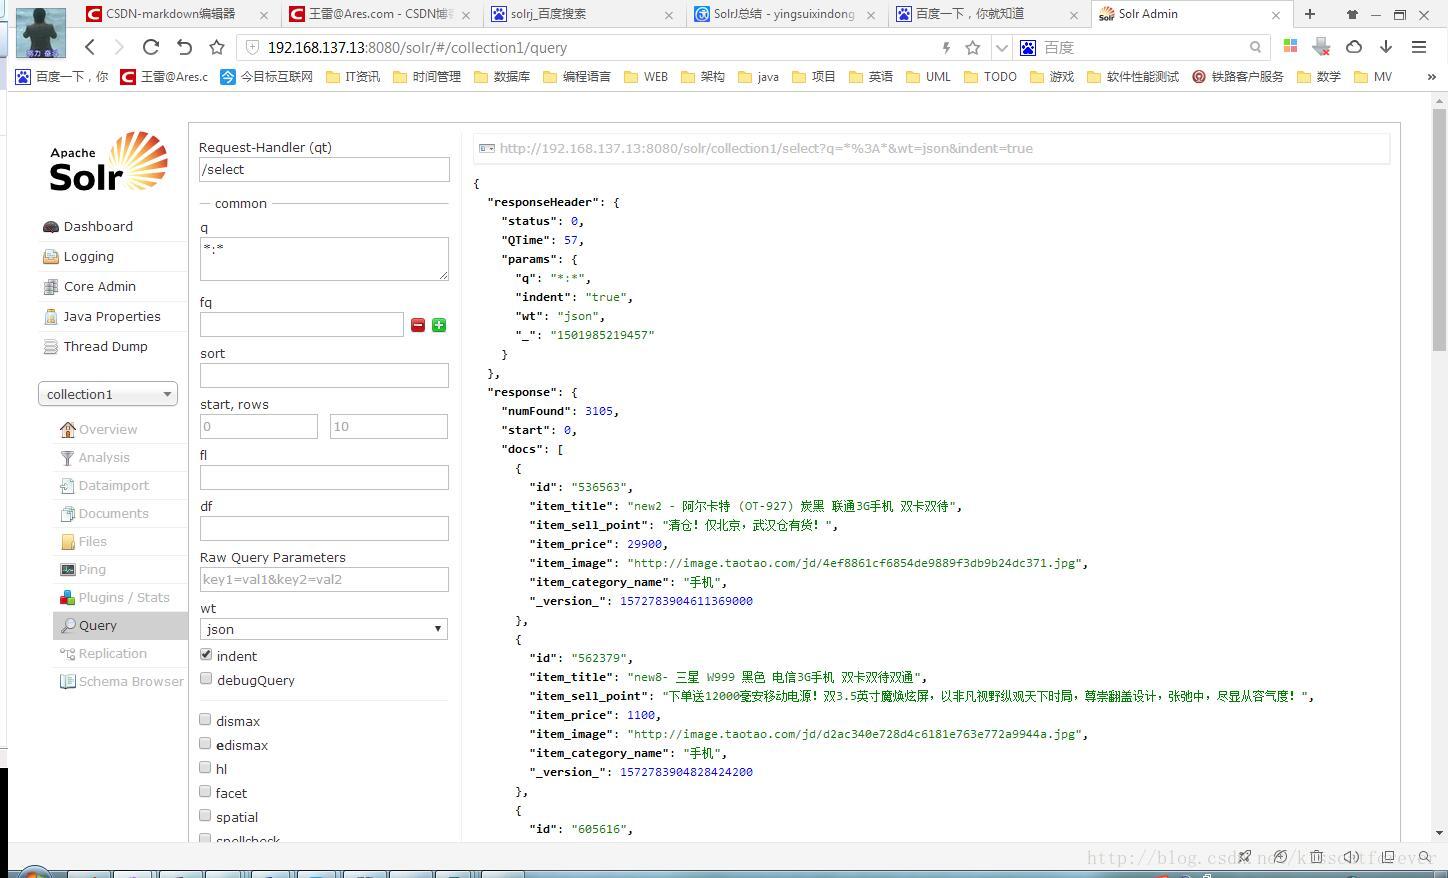Click the Dashboard gauge icon
This screenshot has height=878, width=1448.
(x=51, y=227)
